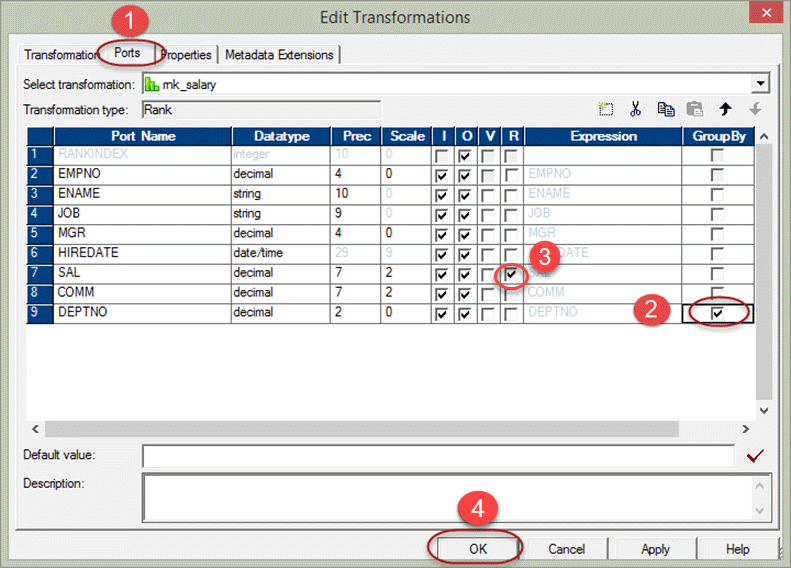Select the SAL port name cell
Viewport: 791px width, 568px height.
(x=142, y=272)
